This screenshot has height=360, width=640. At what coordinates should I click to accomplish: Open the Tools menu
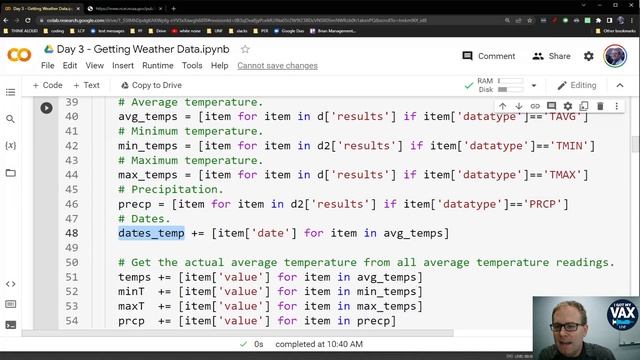192,66
